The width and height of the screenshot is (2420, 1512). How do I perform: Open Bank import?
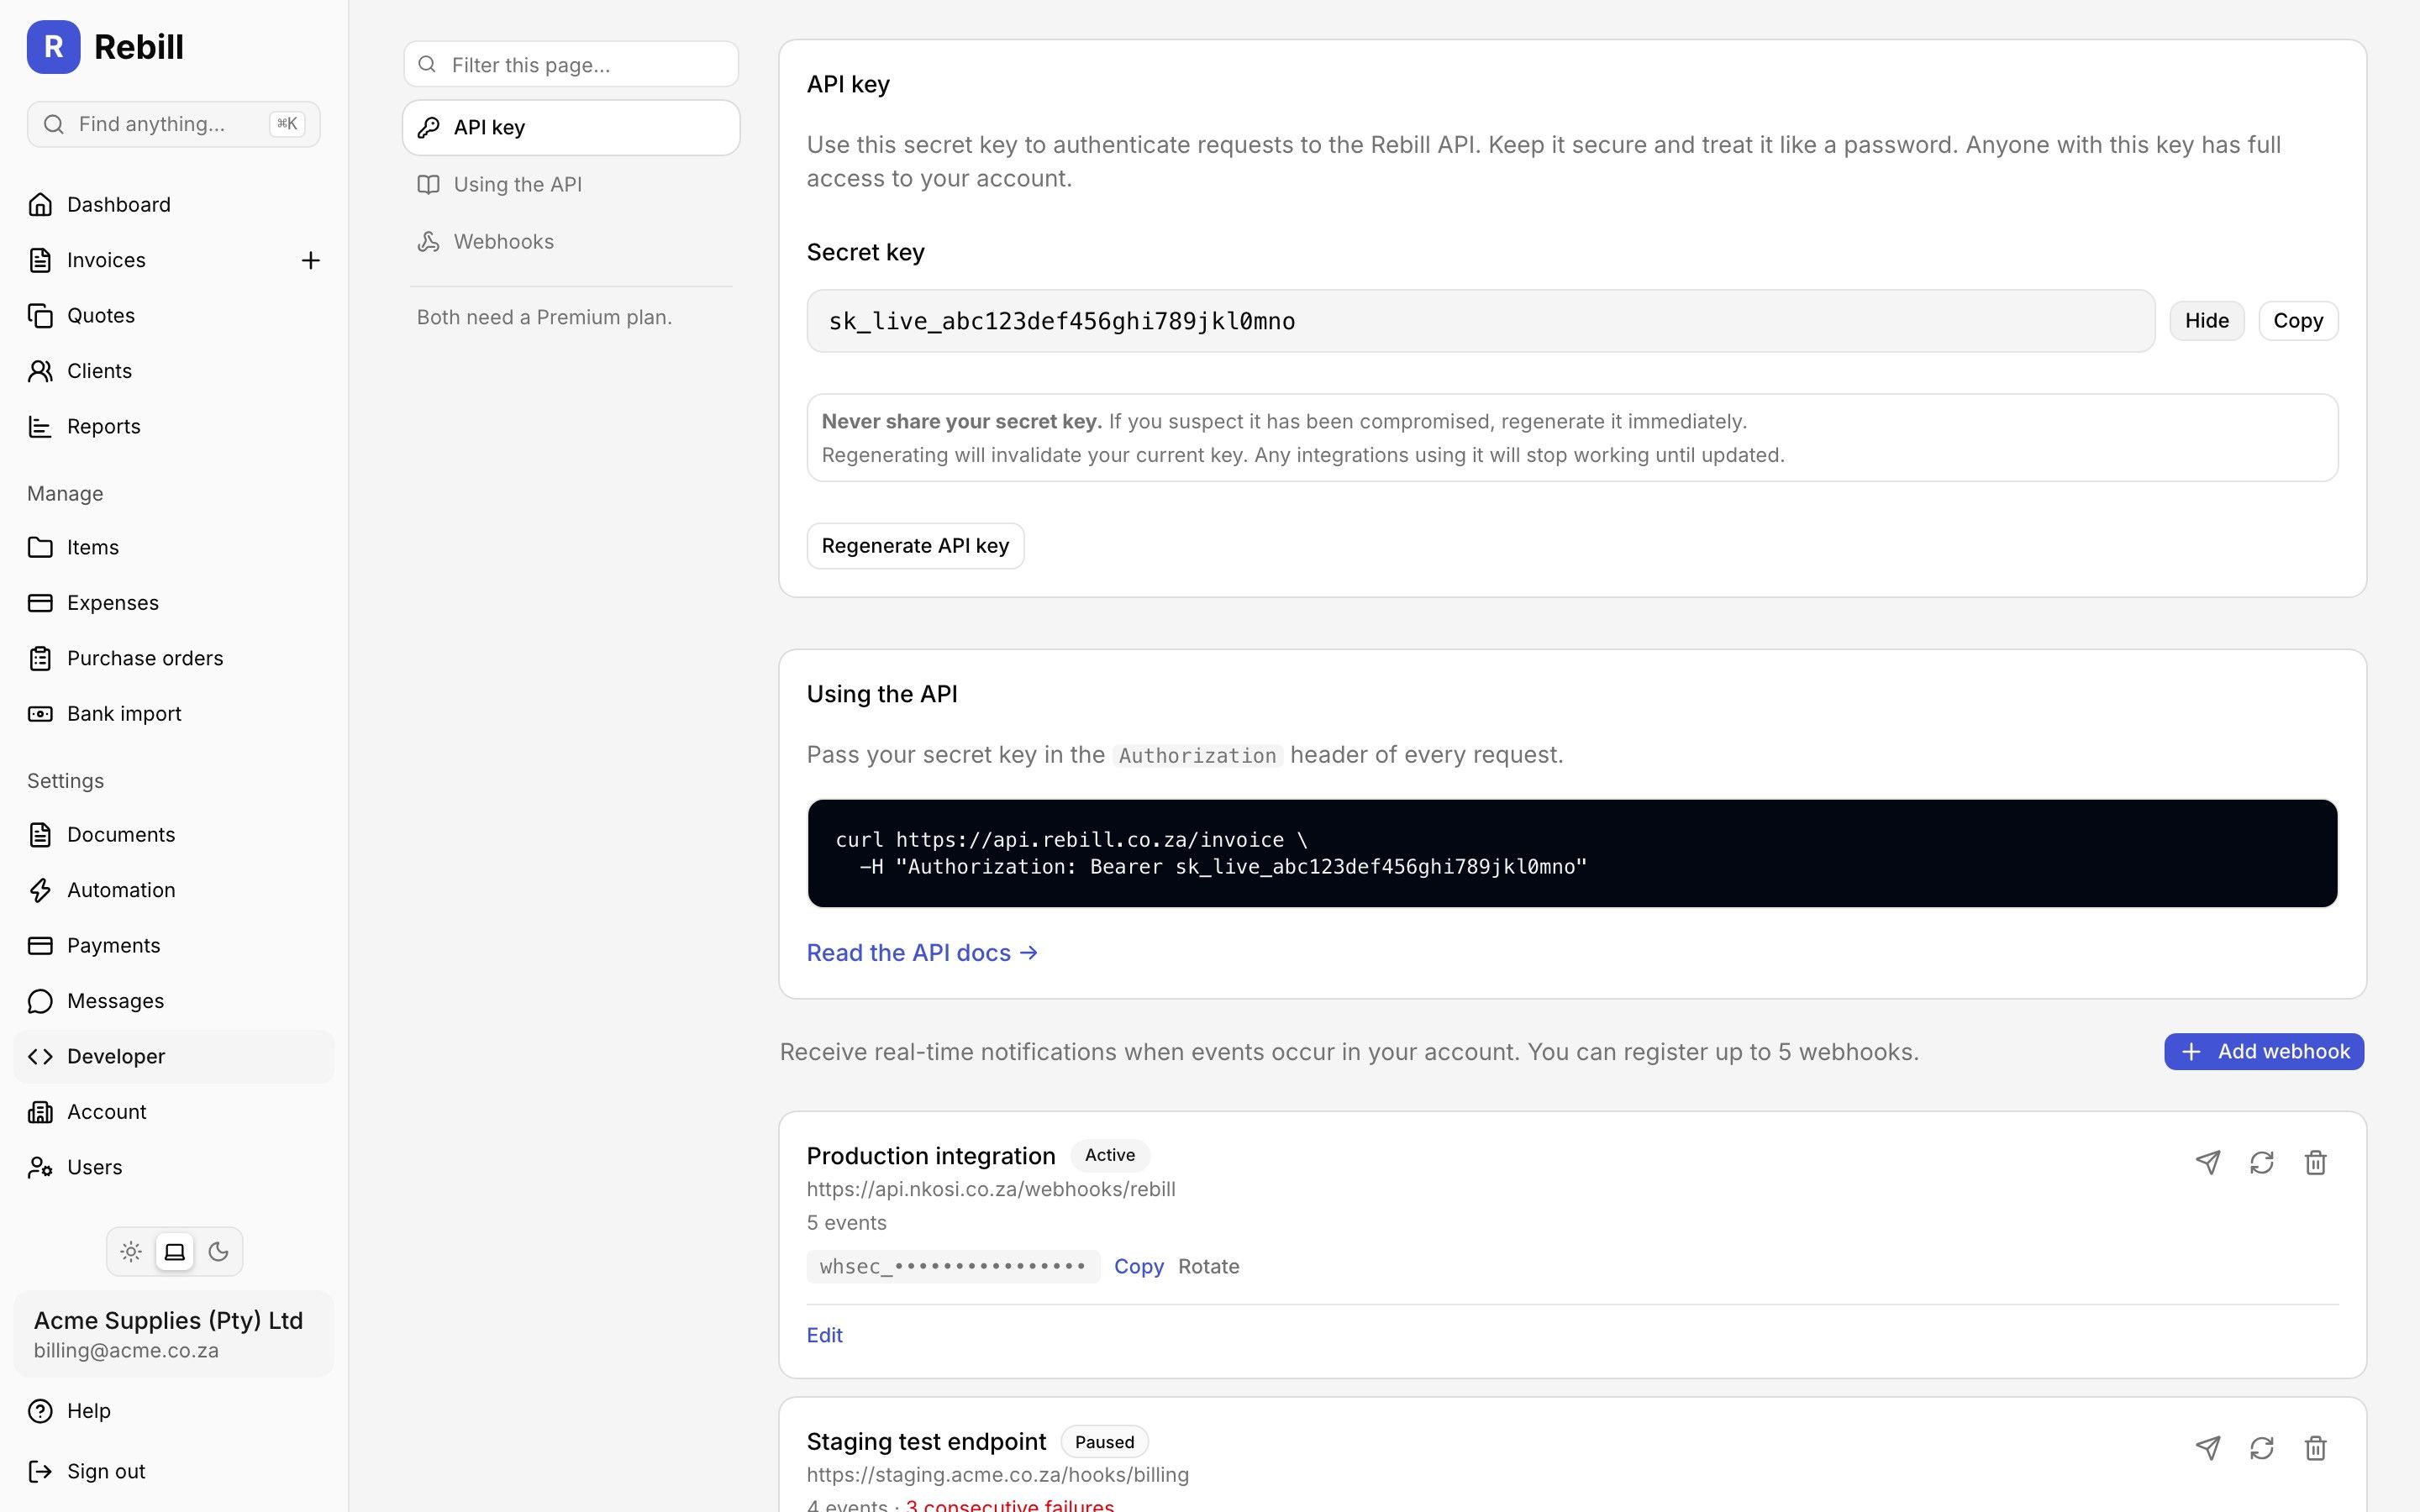[x=173, y=714]
